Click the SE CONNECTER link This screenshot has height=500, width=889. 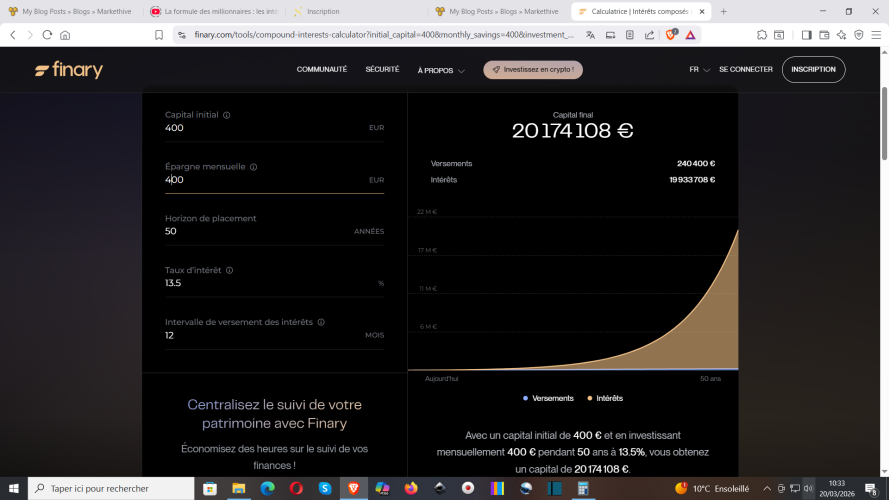tap(745, 70)
